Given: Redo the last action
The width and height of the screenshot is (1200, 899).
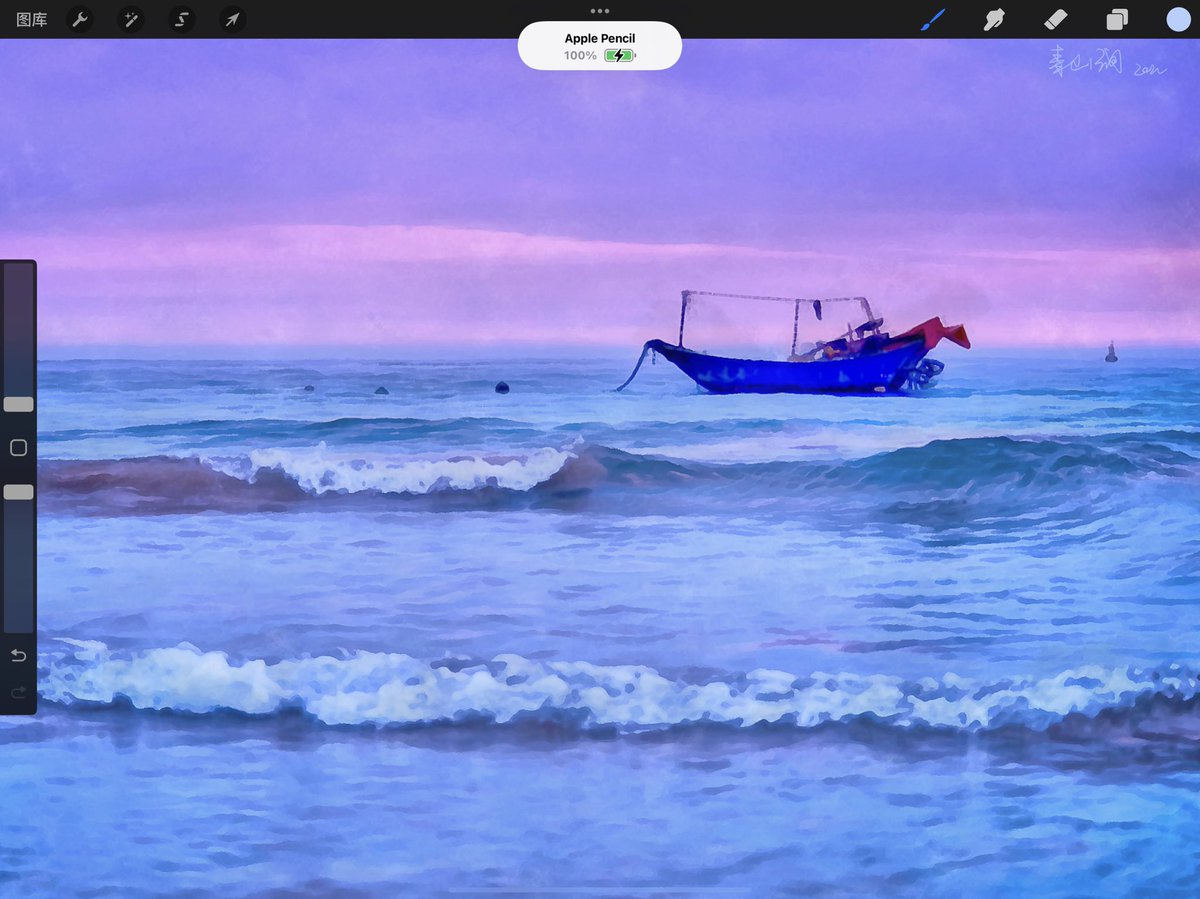Looking at the screenshot, I should point(18,692).
